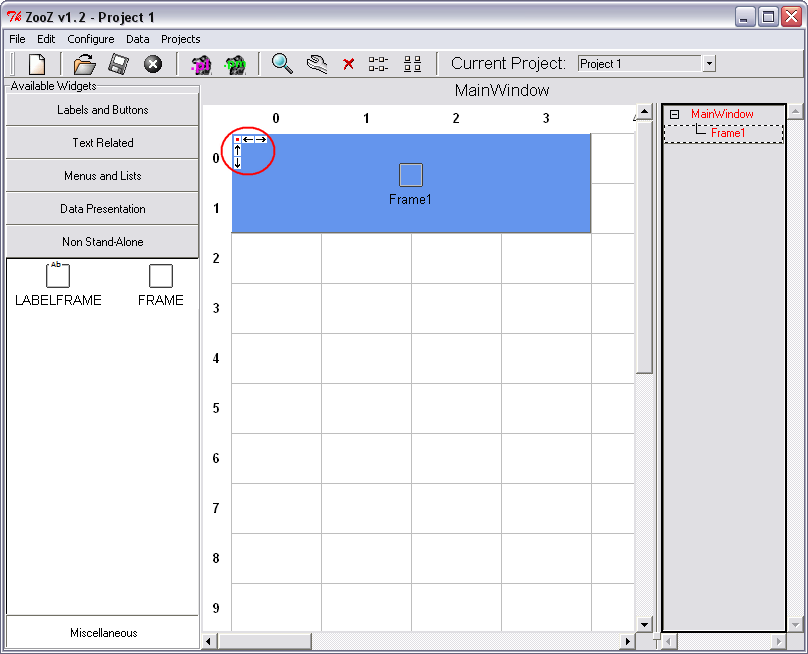This screenshot has height=654, width=808.
Task: Click the widget tree scrollbar up arrow
Action: coord(796,111)
